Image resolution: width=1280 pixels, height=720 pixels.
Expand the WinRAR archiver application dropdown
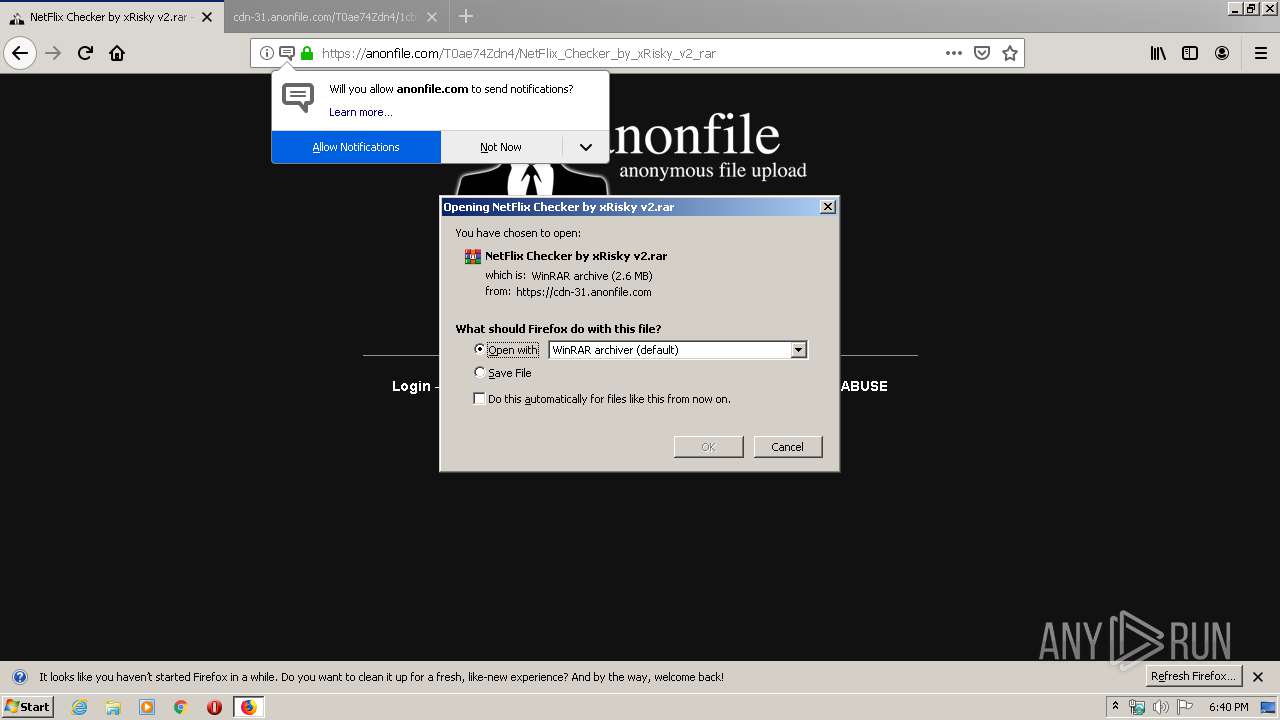click(798, 350)
